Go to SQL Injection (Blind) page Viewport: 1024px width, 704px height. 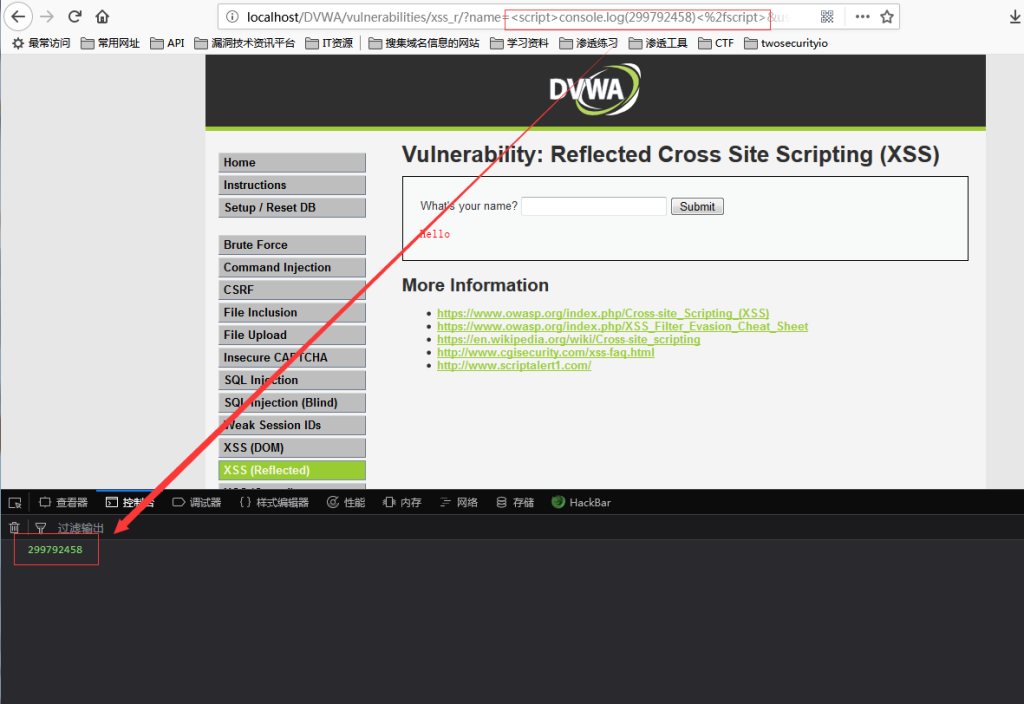[292, 402]
